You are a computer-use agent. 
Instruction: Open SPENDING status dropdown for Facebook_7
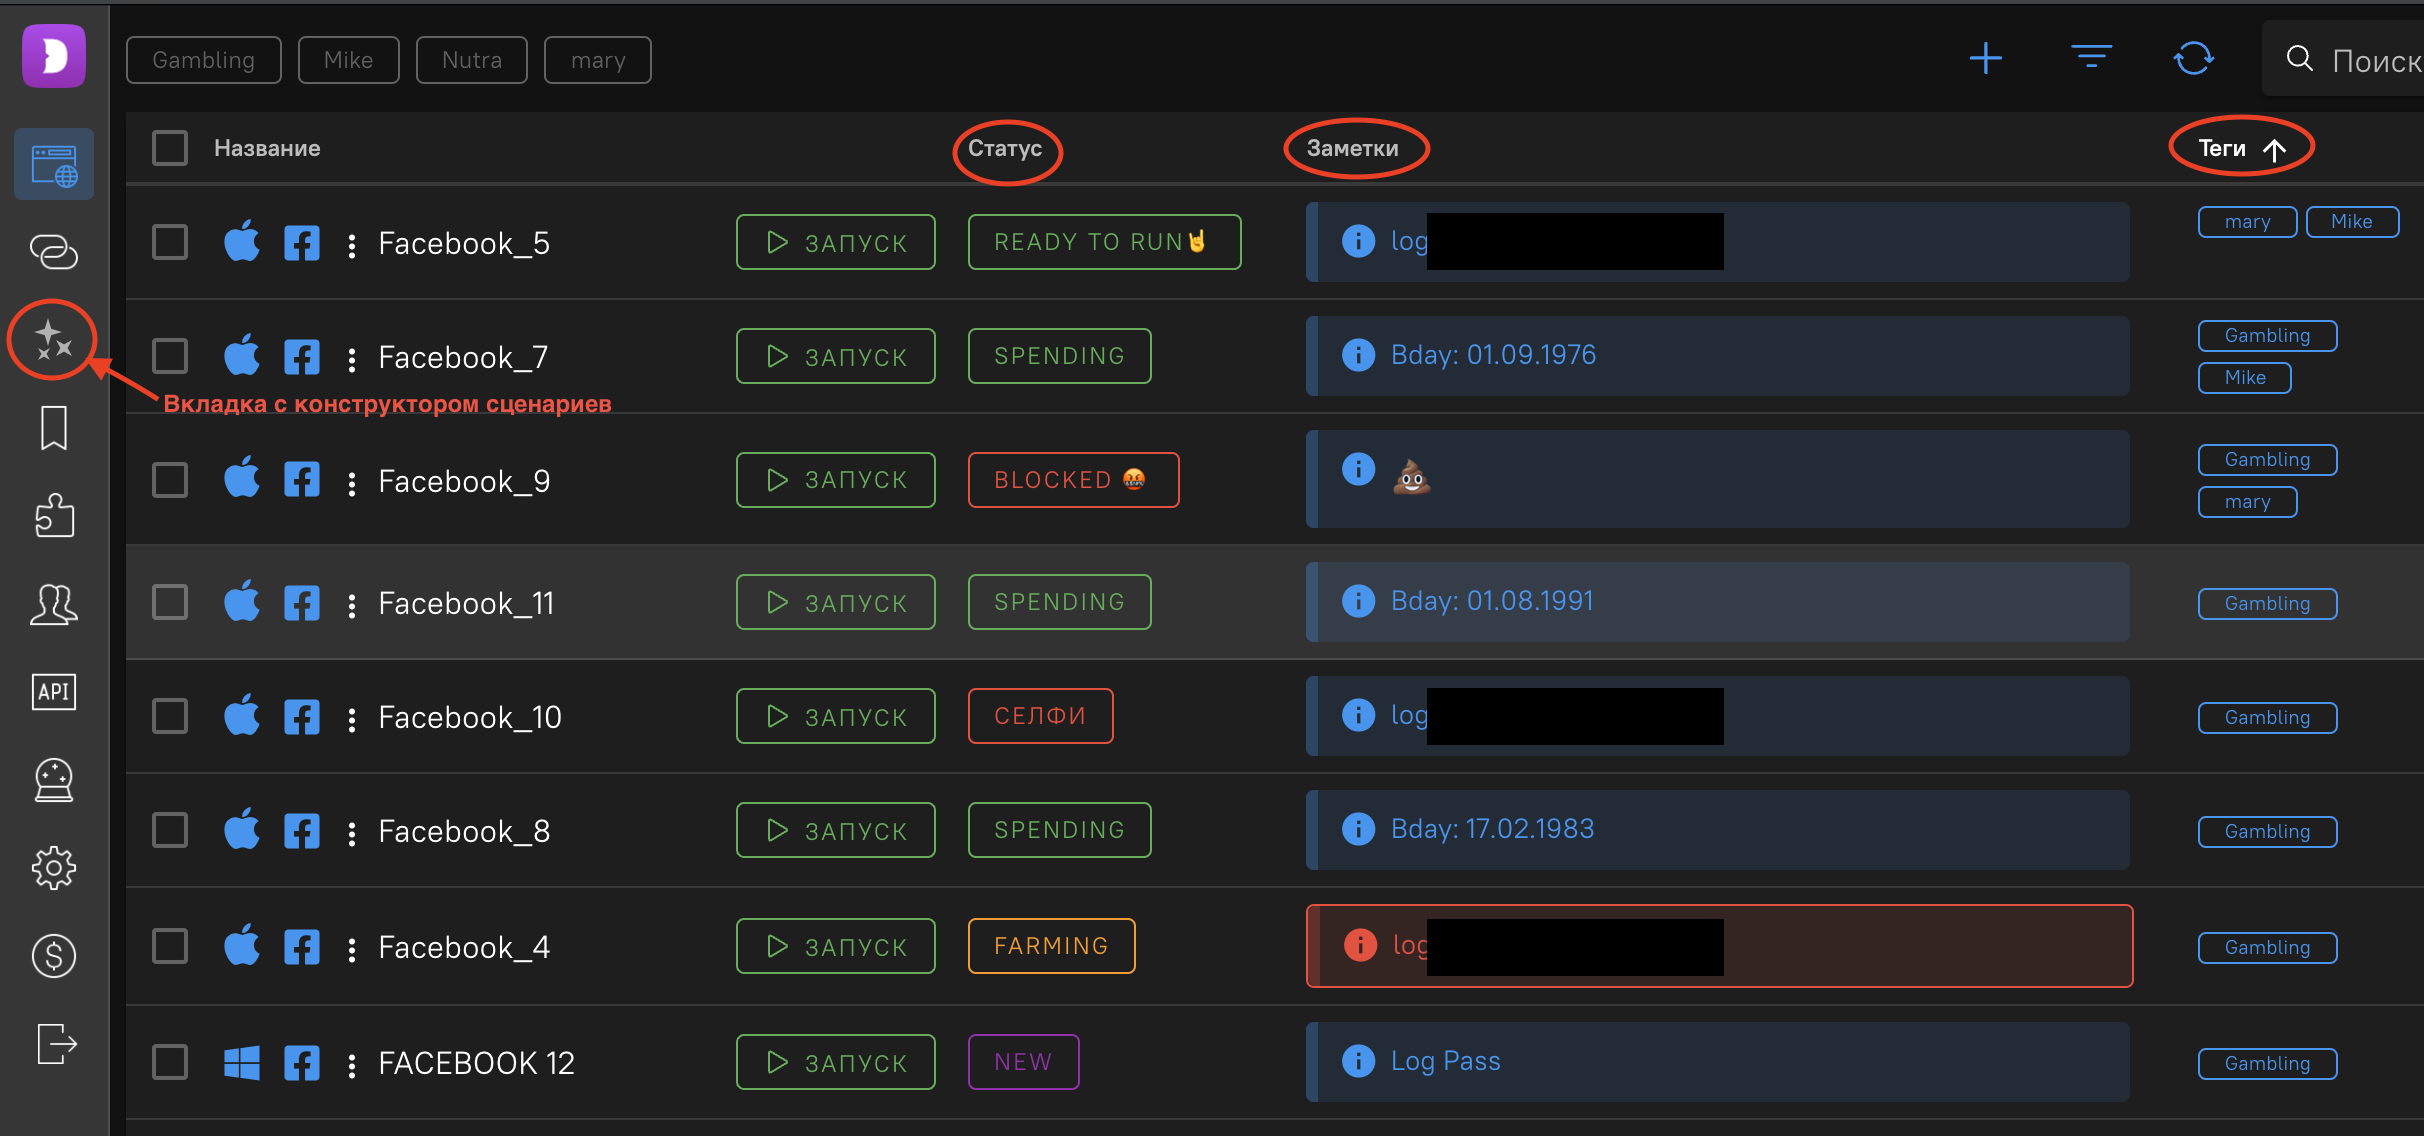point(1059,356)
